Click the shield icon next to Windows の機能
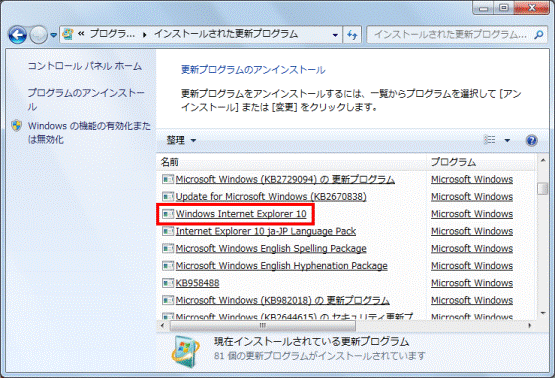Viewport: 555px width, 378px height. click(x=16, y=126)
